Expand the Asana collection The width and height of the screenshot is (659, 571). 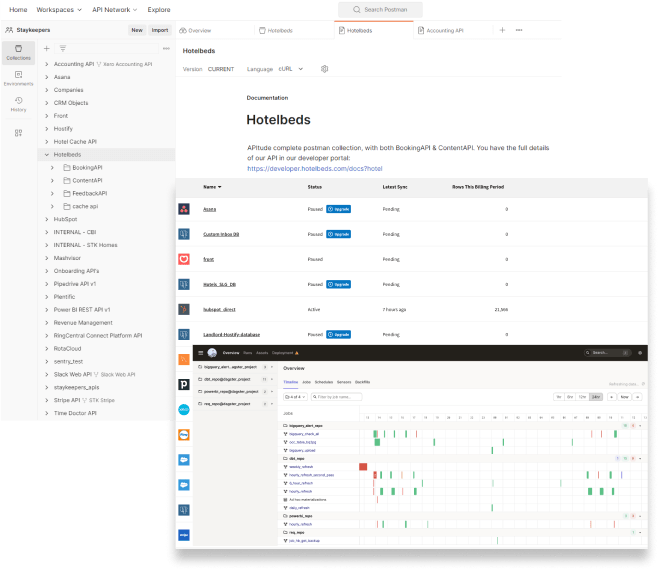click(47, 77)
